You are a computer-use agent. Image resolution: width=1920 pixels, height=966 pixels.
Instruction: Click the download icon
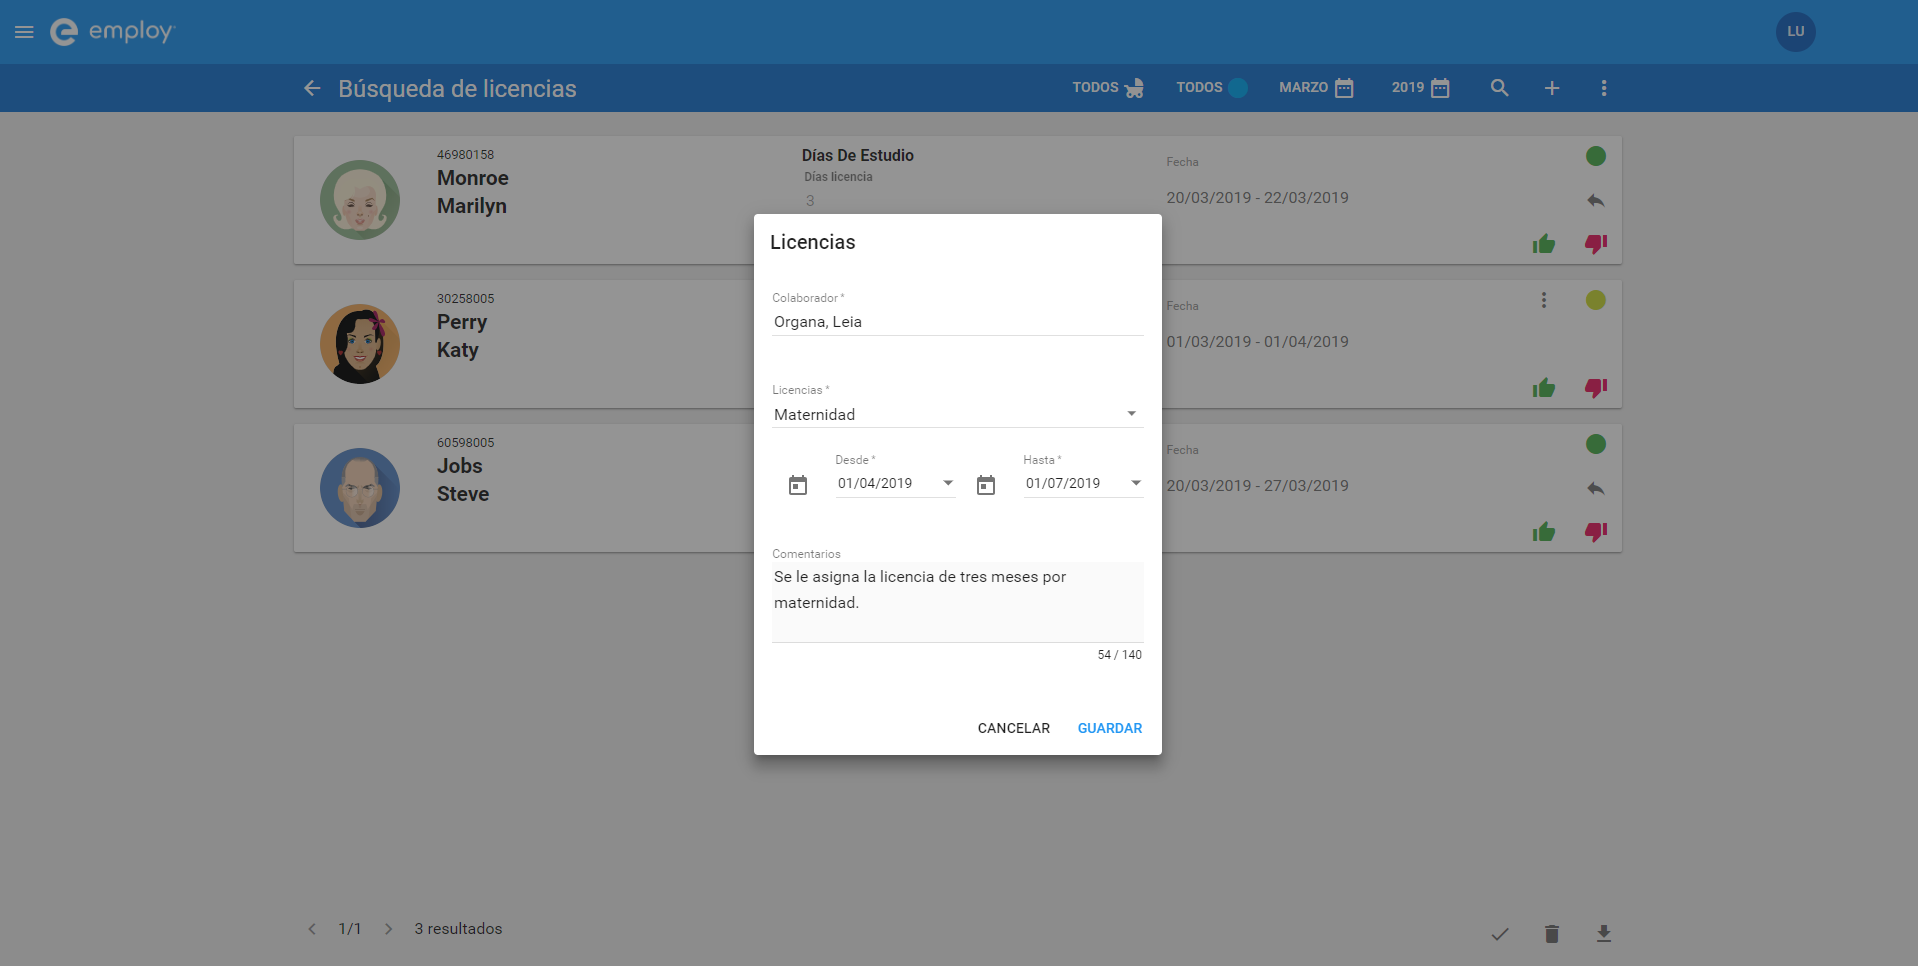point(1604,934)
